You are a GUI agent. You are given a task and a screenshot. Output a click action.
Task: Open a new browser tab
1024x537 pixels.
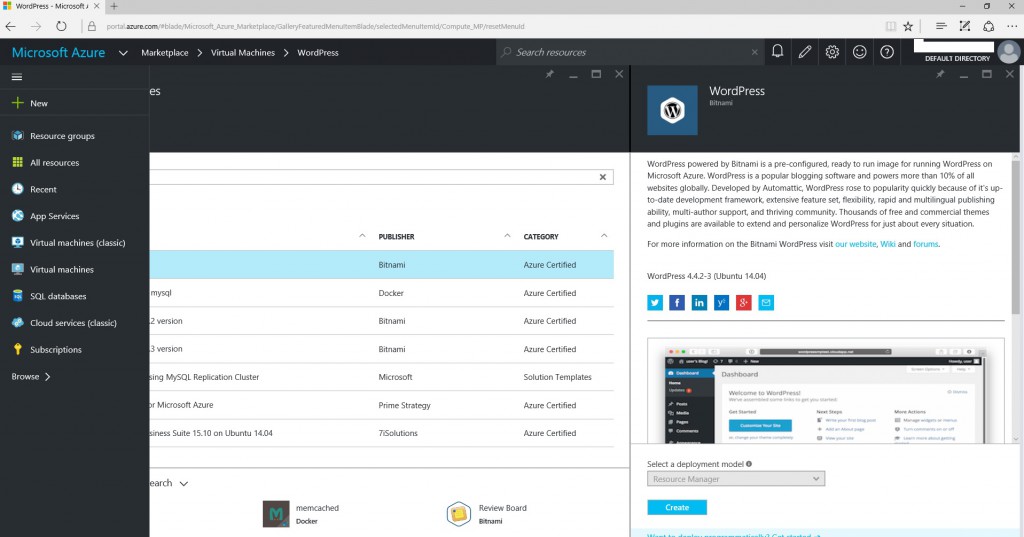[x=114, y=6]
